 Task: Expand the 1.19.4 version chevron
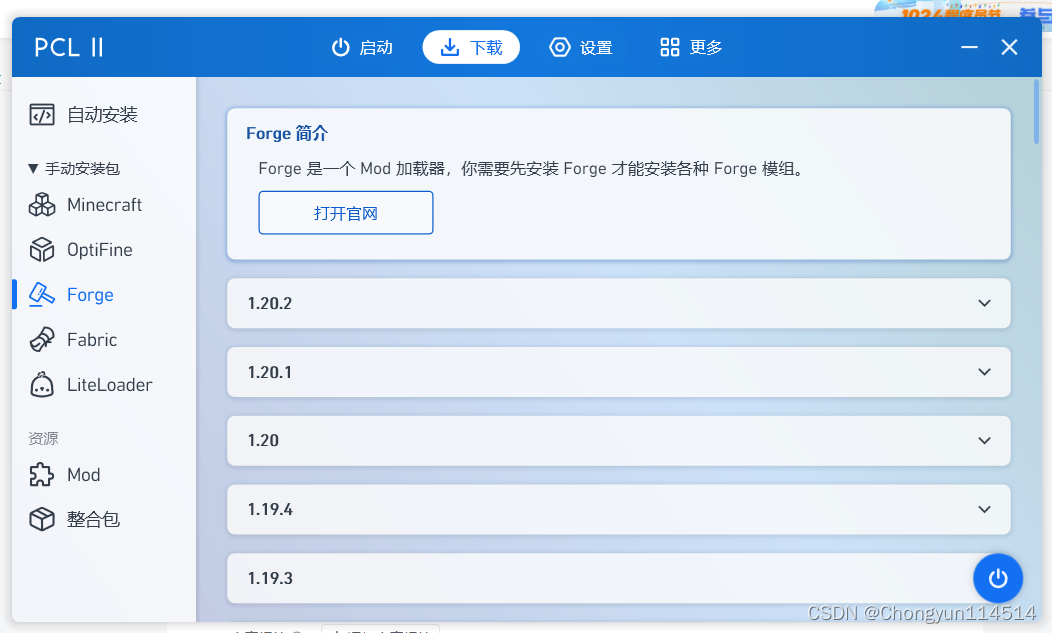tap(984, 509)
